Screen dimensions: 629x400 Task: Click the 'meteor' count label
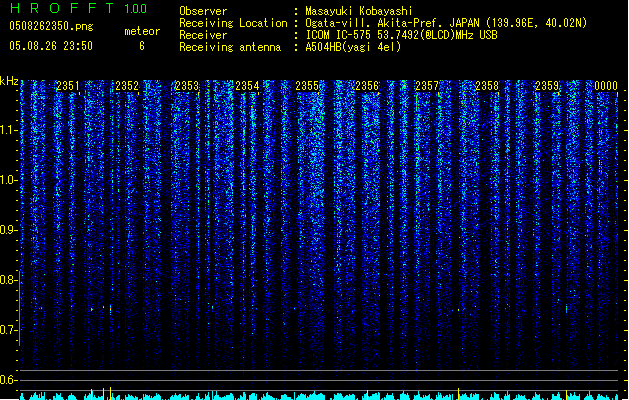pos(142,31)
